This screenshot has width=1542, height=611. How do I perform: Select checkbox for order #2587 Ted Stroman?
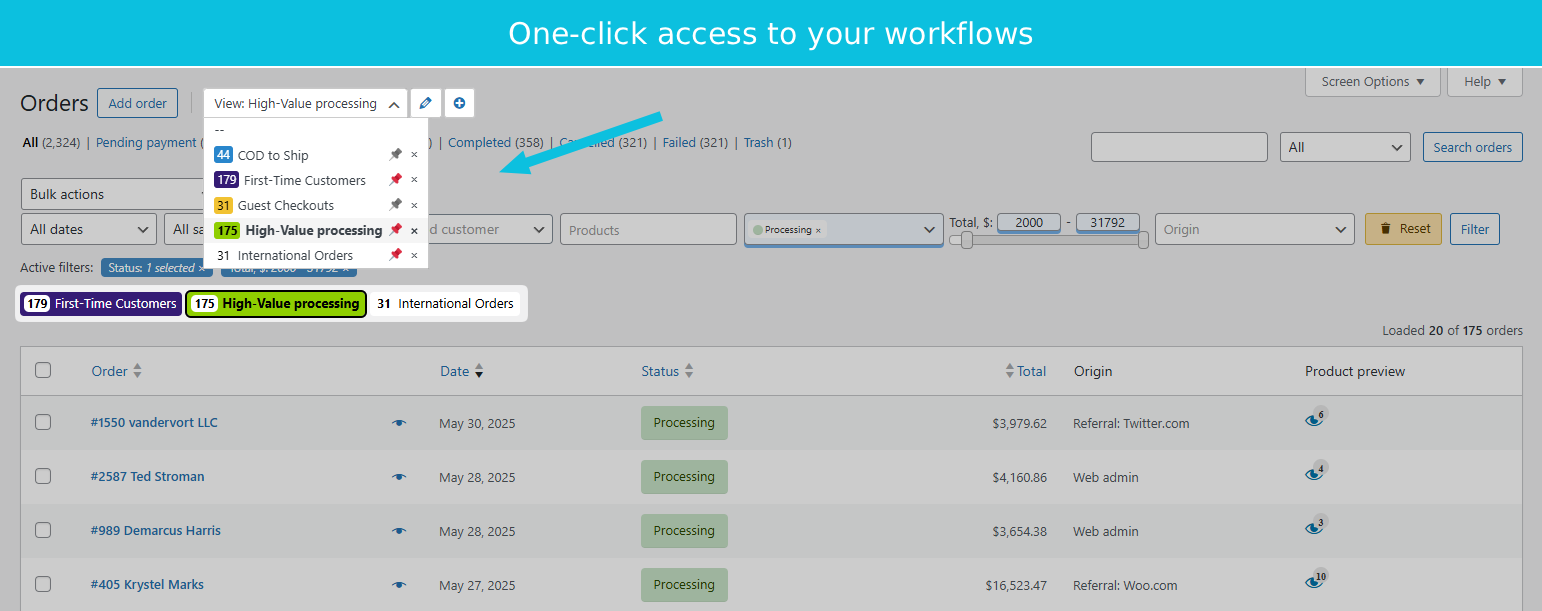(x=43, y=476)
